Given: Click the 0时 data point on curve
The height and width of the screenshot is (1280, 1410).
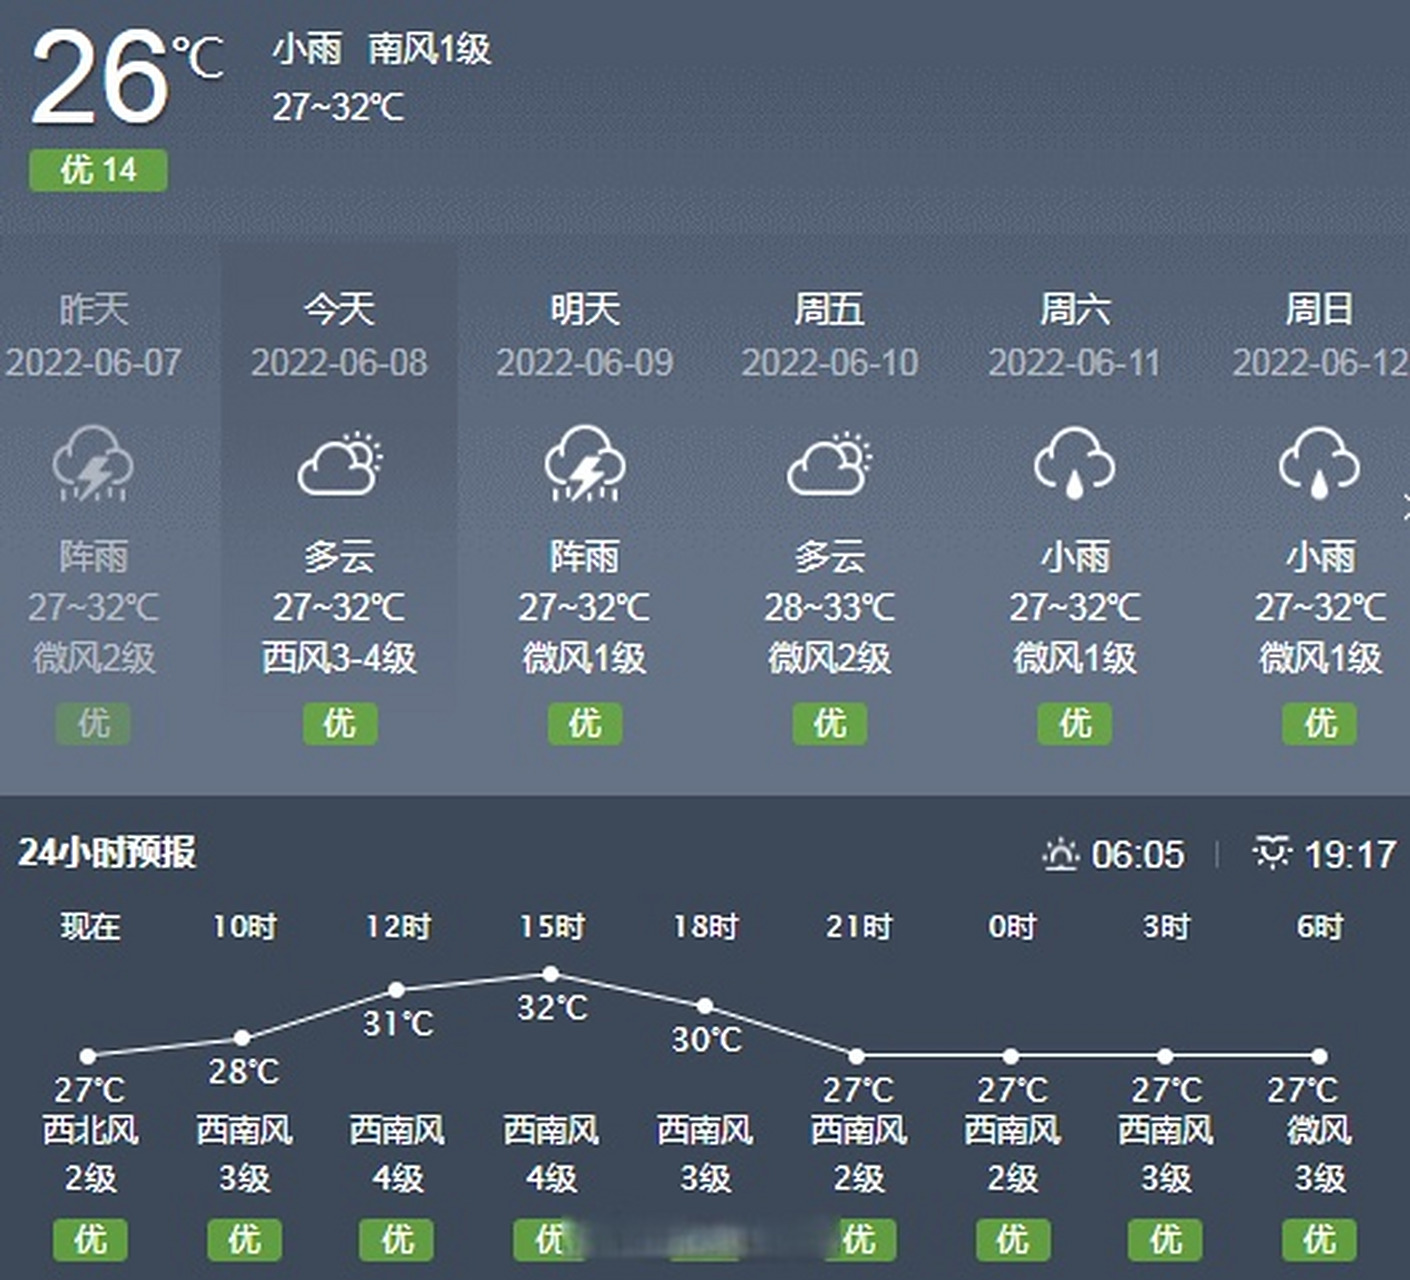Looking at the screenshot, I should (1011, 1056).
